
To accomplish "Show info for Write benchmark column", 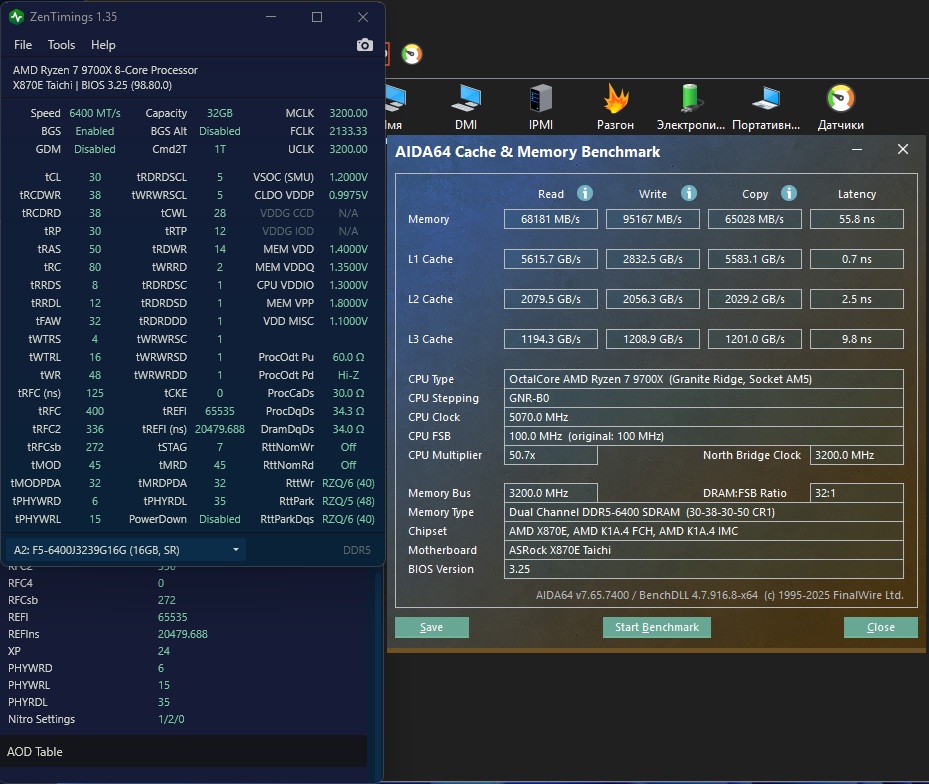I will click(x=688, y=193).
